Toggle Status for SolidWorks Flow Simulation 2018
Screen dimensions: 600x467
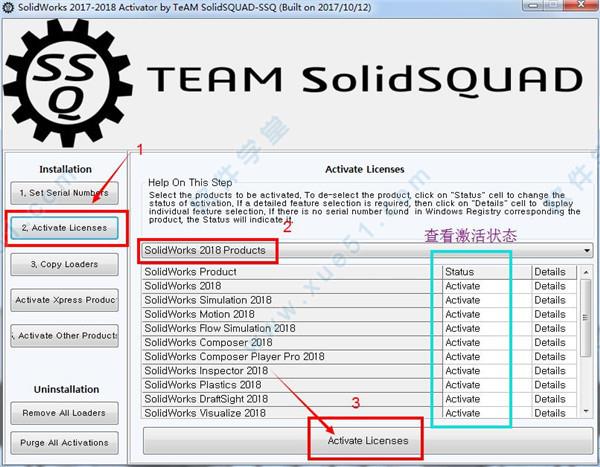pyautogui.click(x=487, y=329)
